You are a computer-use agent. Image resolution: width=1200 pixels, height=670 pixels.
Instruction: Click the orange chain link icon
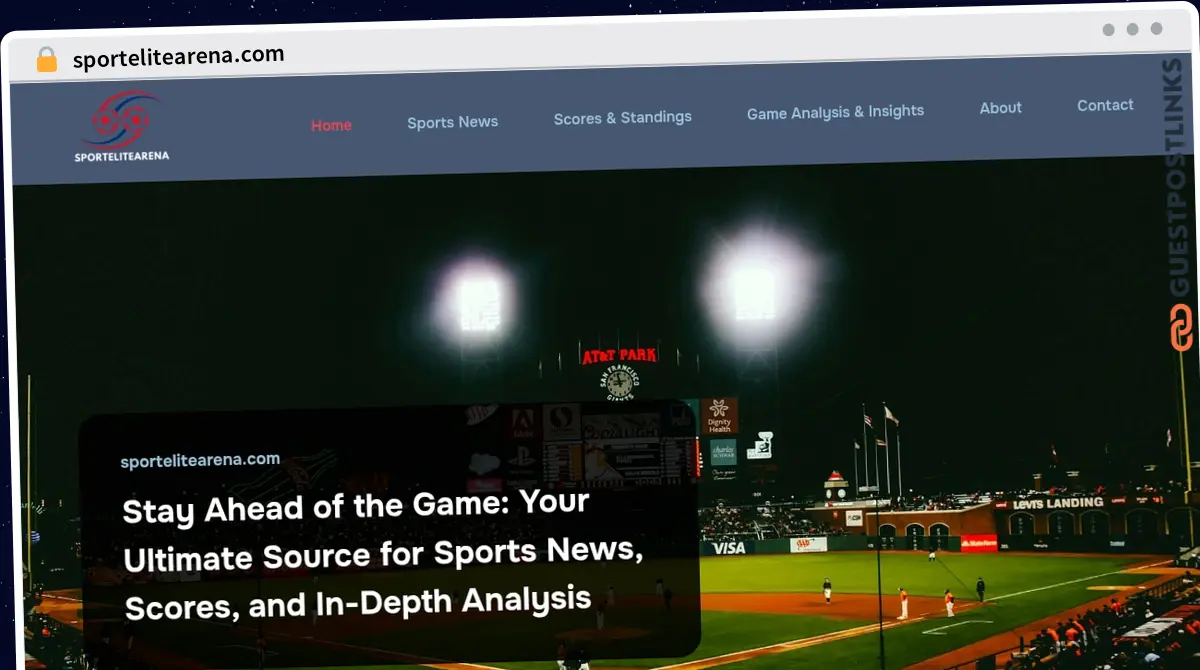(1181, 327)
